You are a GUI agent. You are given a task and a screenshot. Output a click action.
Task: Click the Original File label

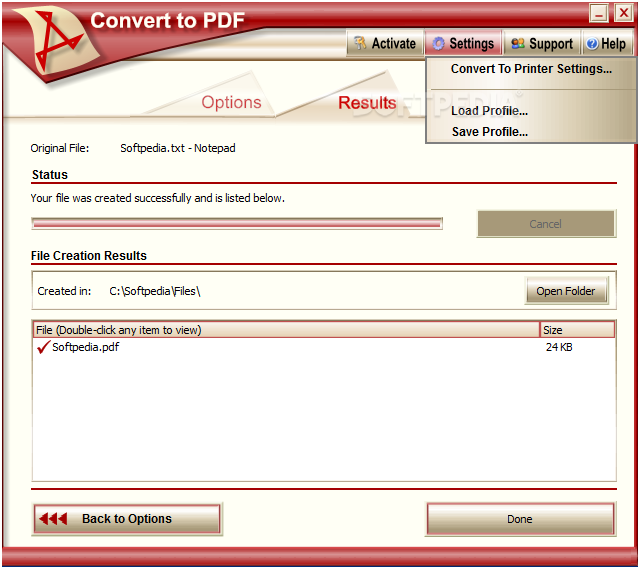pyautogui.click(x=60, y=148)
